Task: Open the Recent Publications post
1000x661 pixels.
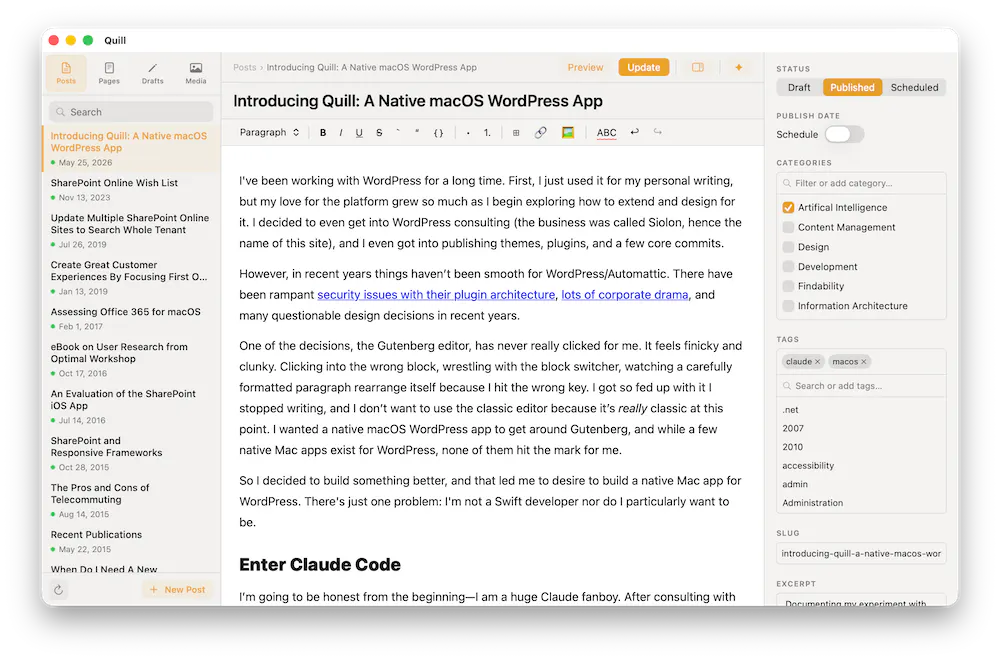Action: tap(131, 541)
